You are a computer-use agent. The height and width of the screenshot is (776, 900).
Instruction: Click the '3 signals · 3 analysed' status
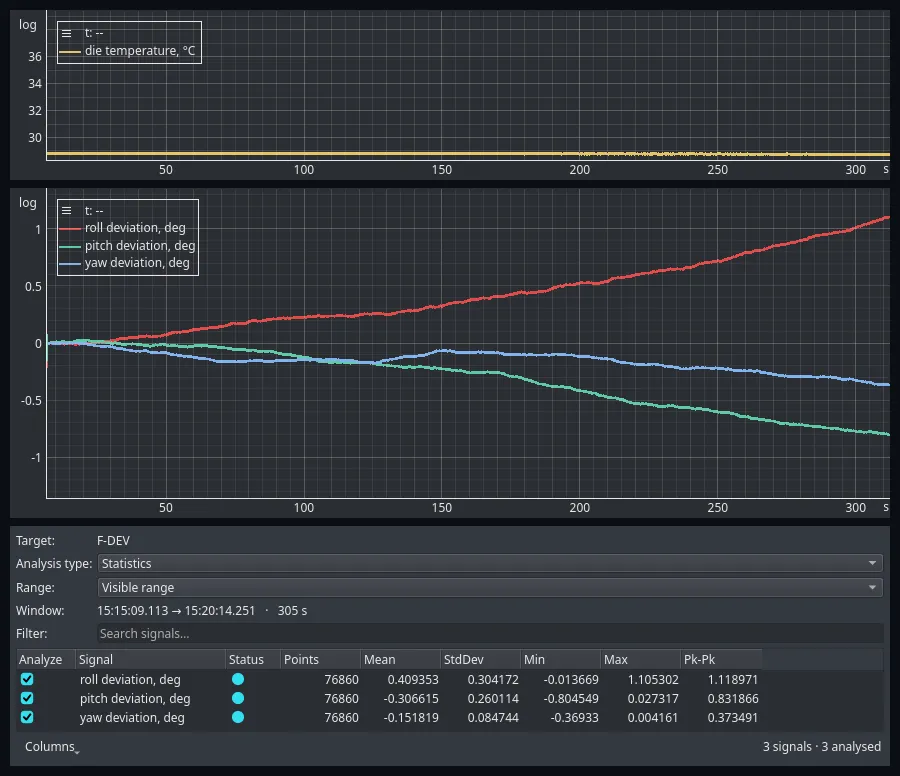(821, 747)
